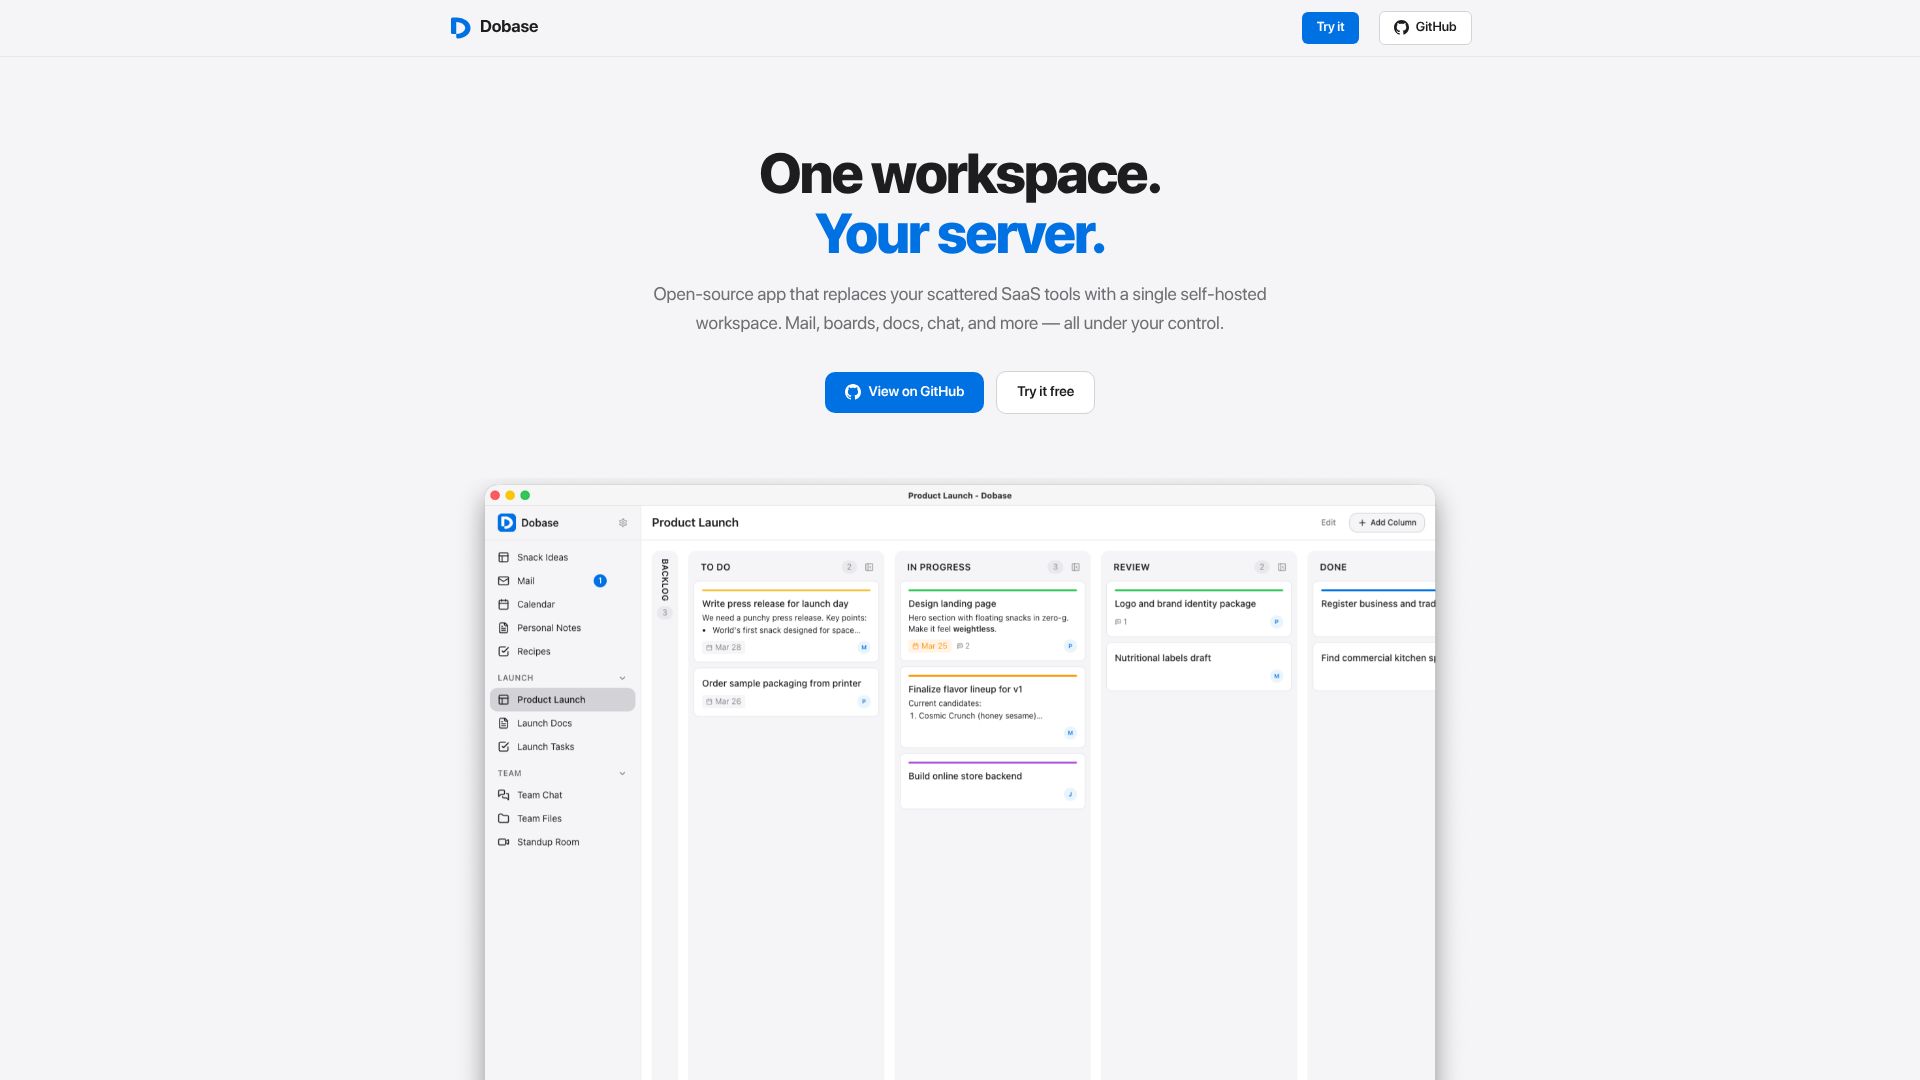Collapse the IN PROGRESS column via its header icon
The width and height of the screenshot is (1920, 1080).
coord(1076,567)
